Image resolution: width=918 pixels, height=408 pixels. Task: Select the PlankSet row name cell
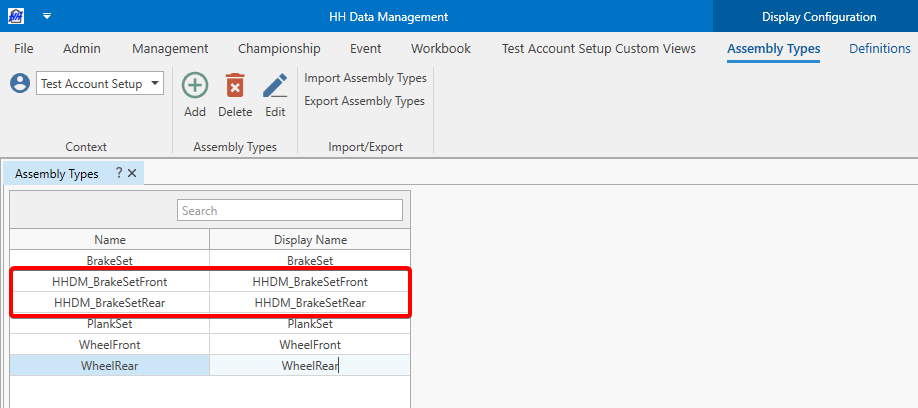pos(110,324)
